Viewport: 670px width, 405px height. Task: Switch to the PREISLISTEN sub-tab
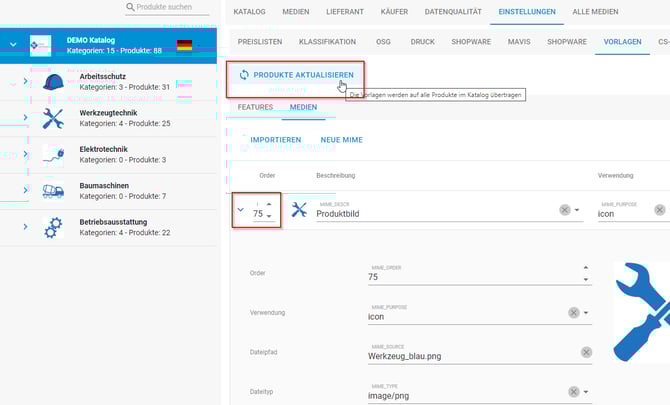[260, 42]
